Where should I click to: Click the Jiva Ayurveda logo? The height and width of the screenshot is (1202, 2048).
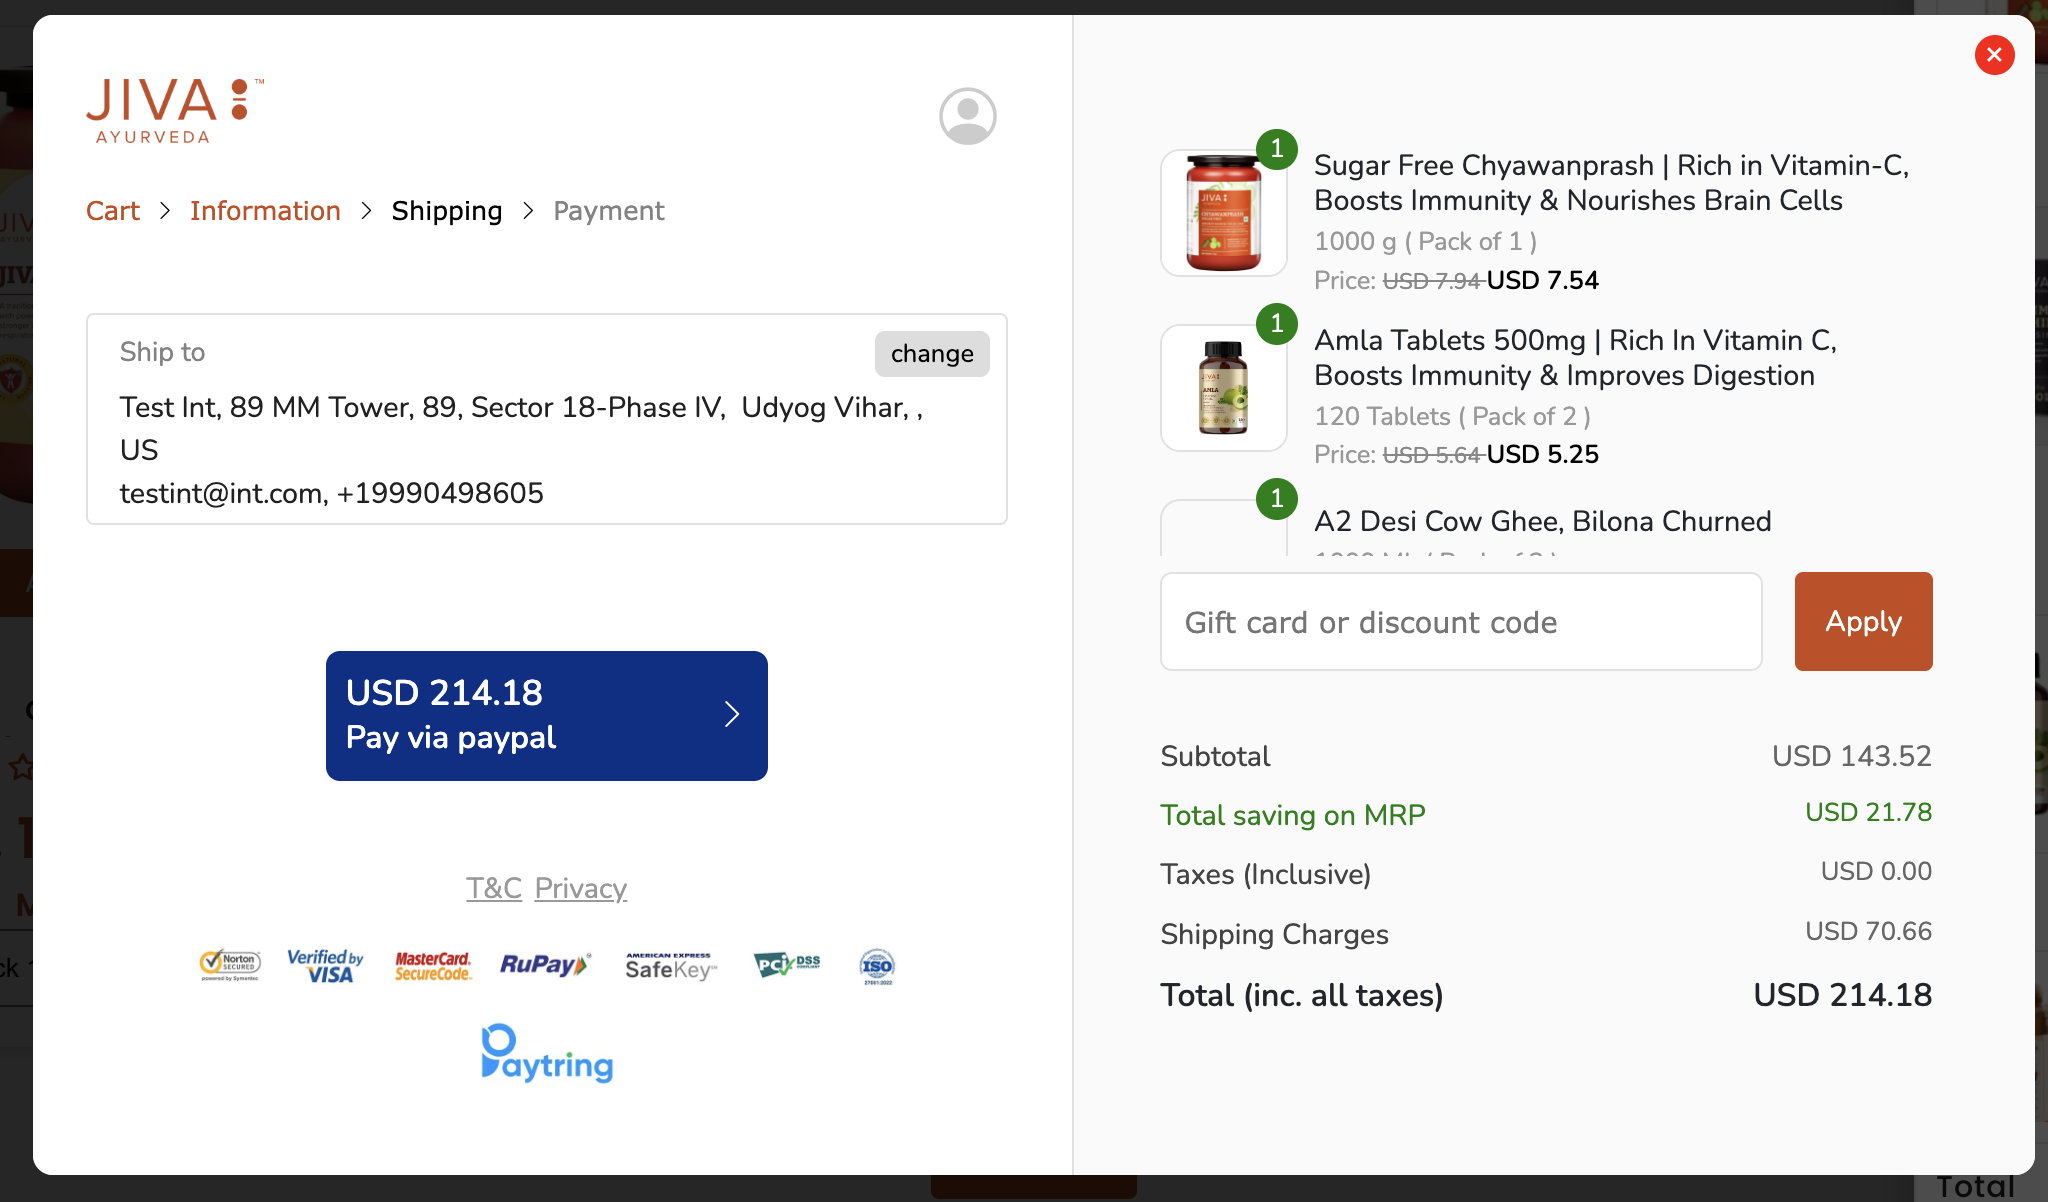tap(174, 111)
